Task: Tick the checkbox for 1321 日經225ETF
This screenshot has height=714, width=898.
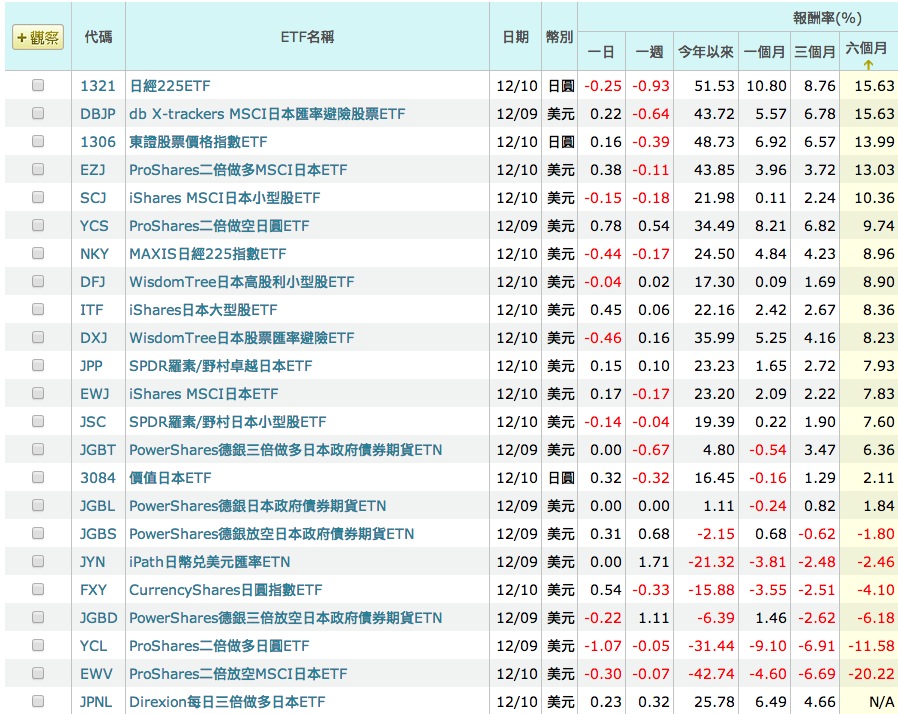Action: [38, 85]
